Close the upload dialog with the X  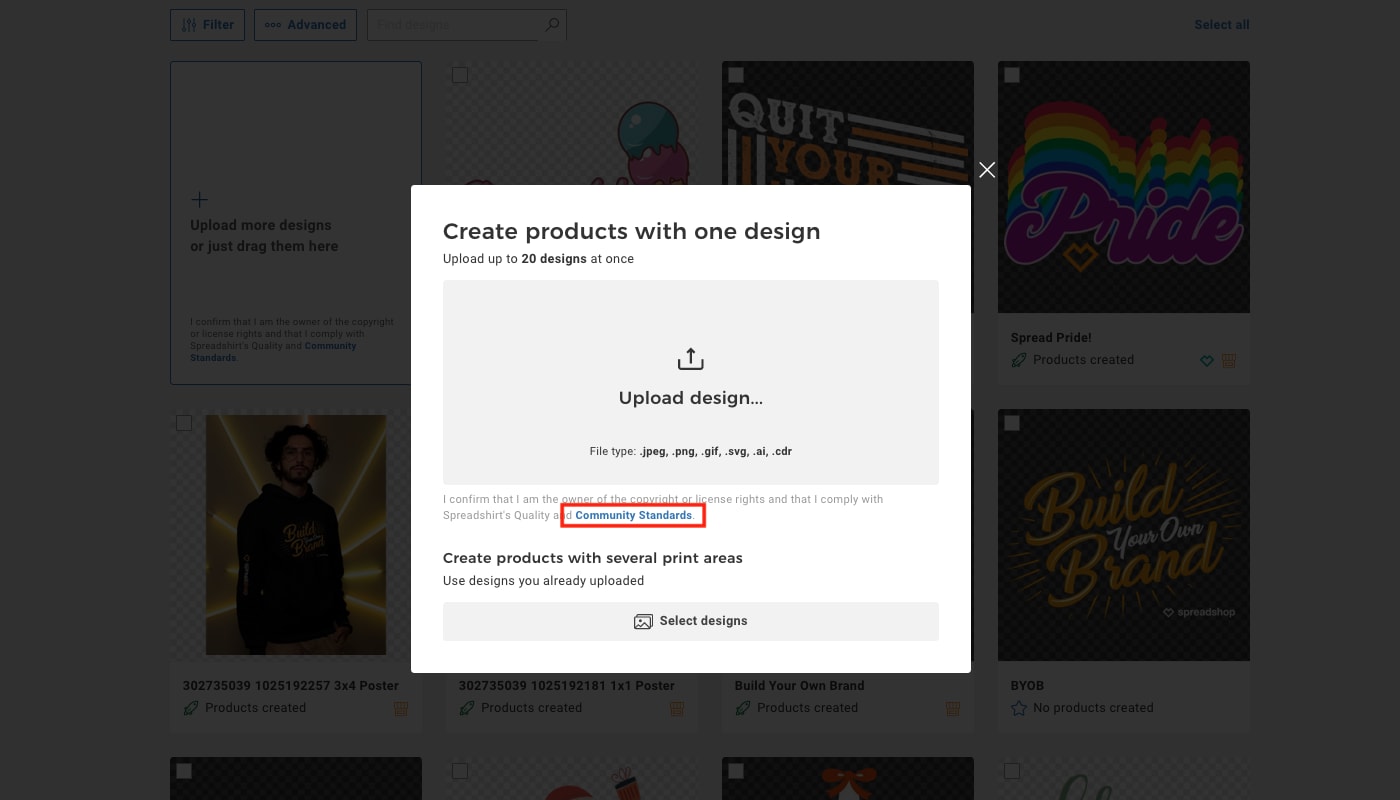click(987, 170)
